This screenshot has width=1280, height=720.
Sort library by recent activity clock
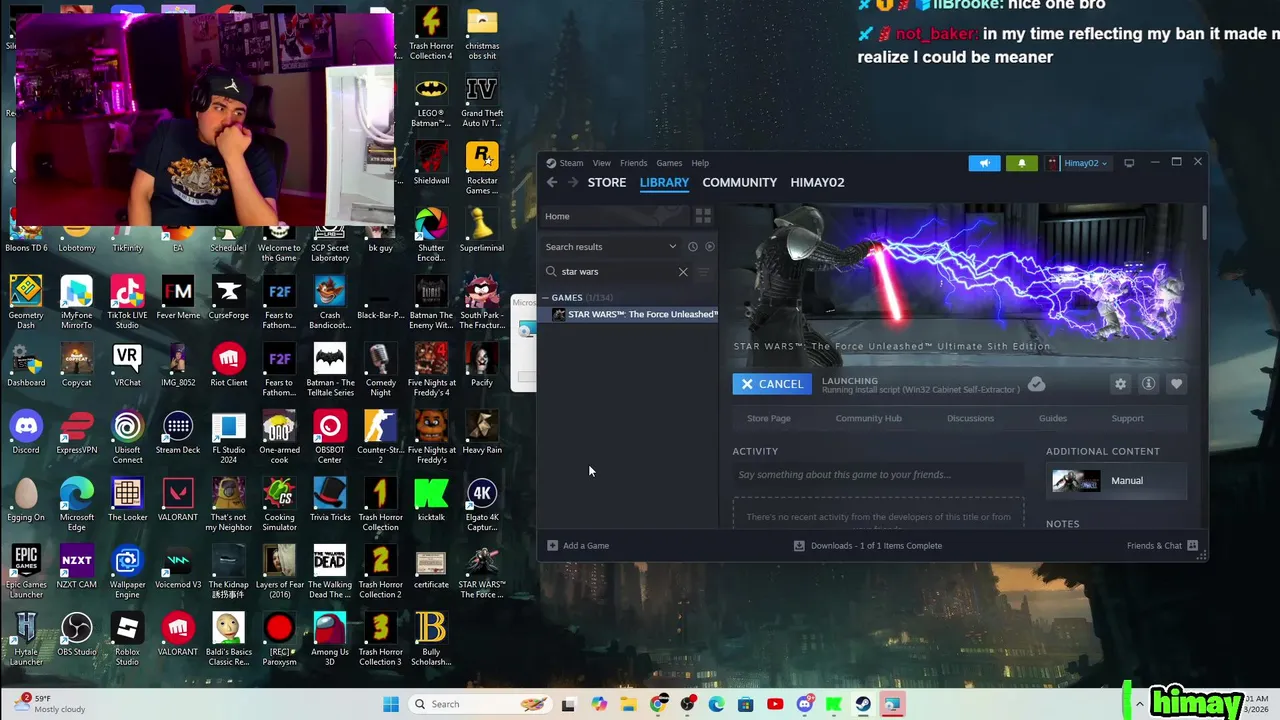point(692,247)
